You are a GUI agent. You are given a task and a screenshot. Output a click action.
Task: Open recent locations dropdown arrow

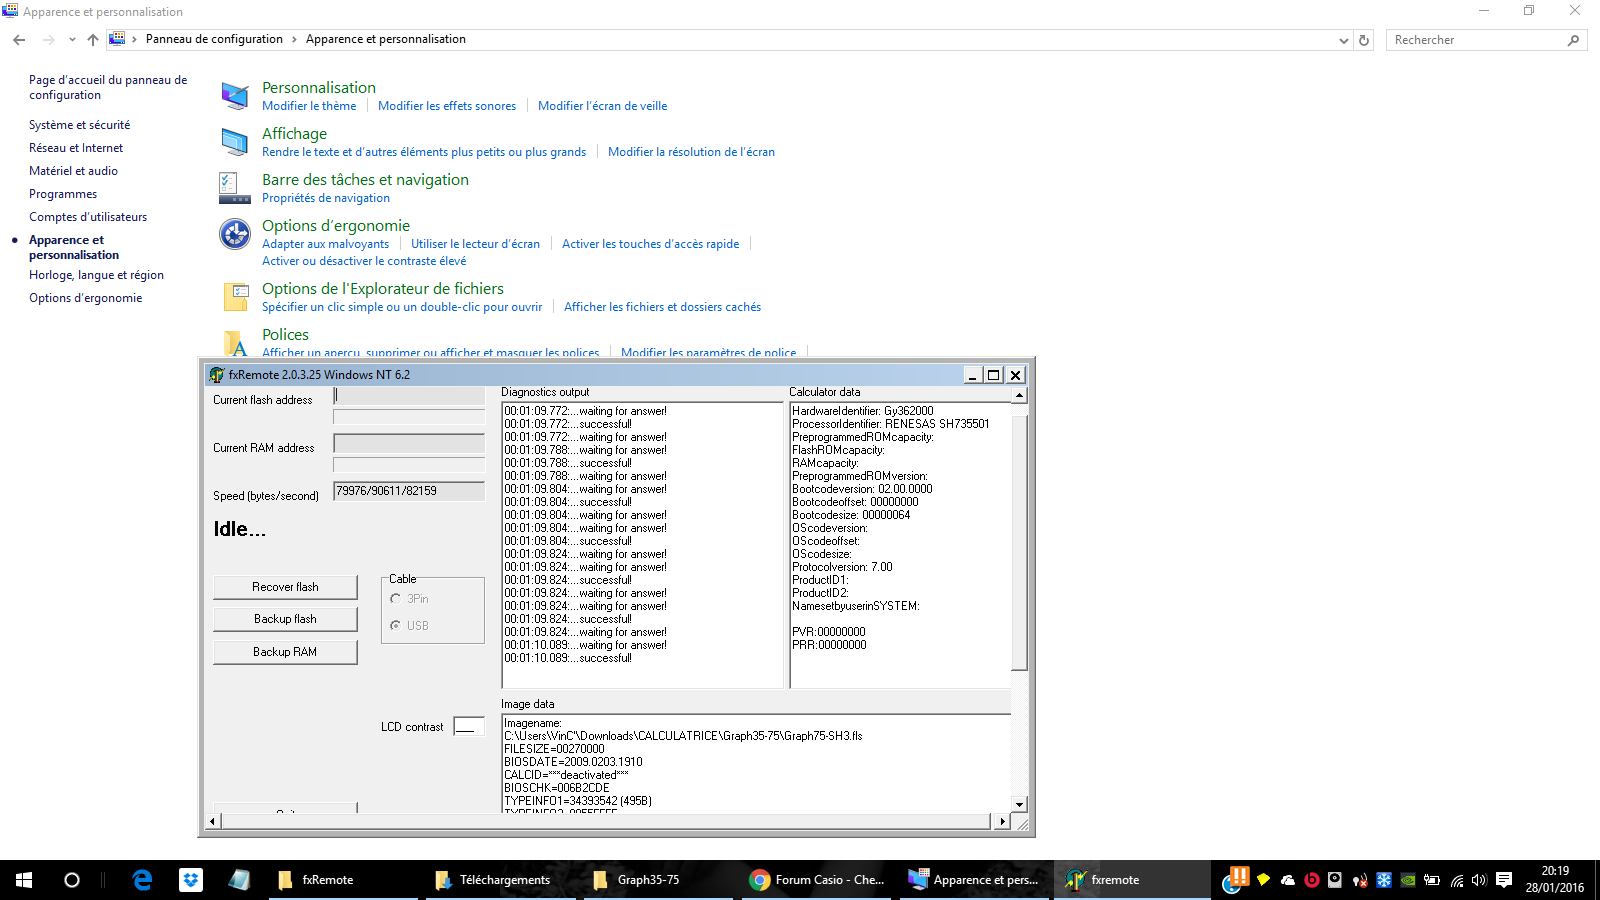tap(72, 40)
